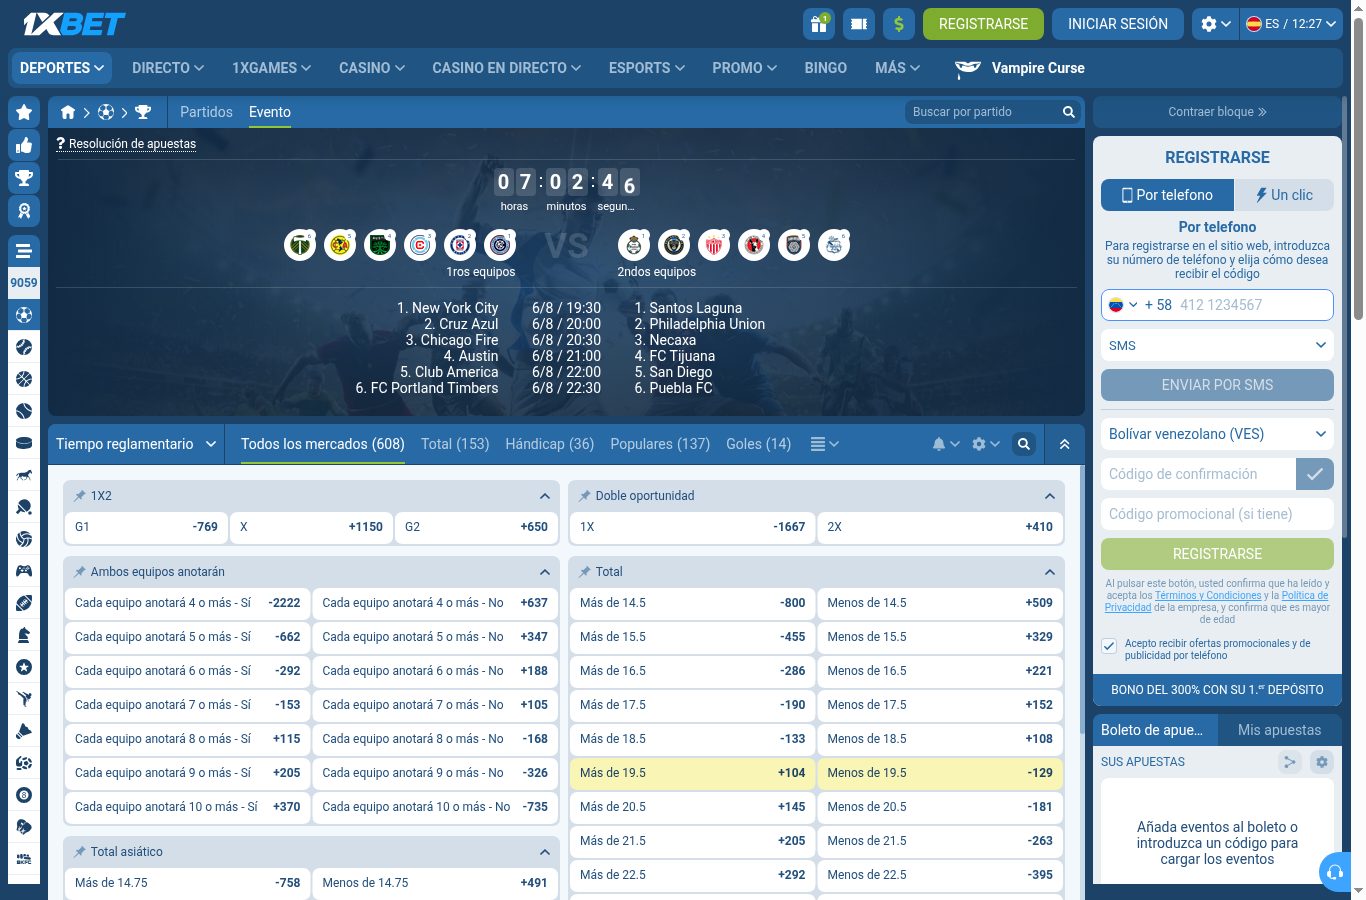Click the phone number input field
This screenshot has height=900, width=1366.
[x=1254, y=305]
